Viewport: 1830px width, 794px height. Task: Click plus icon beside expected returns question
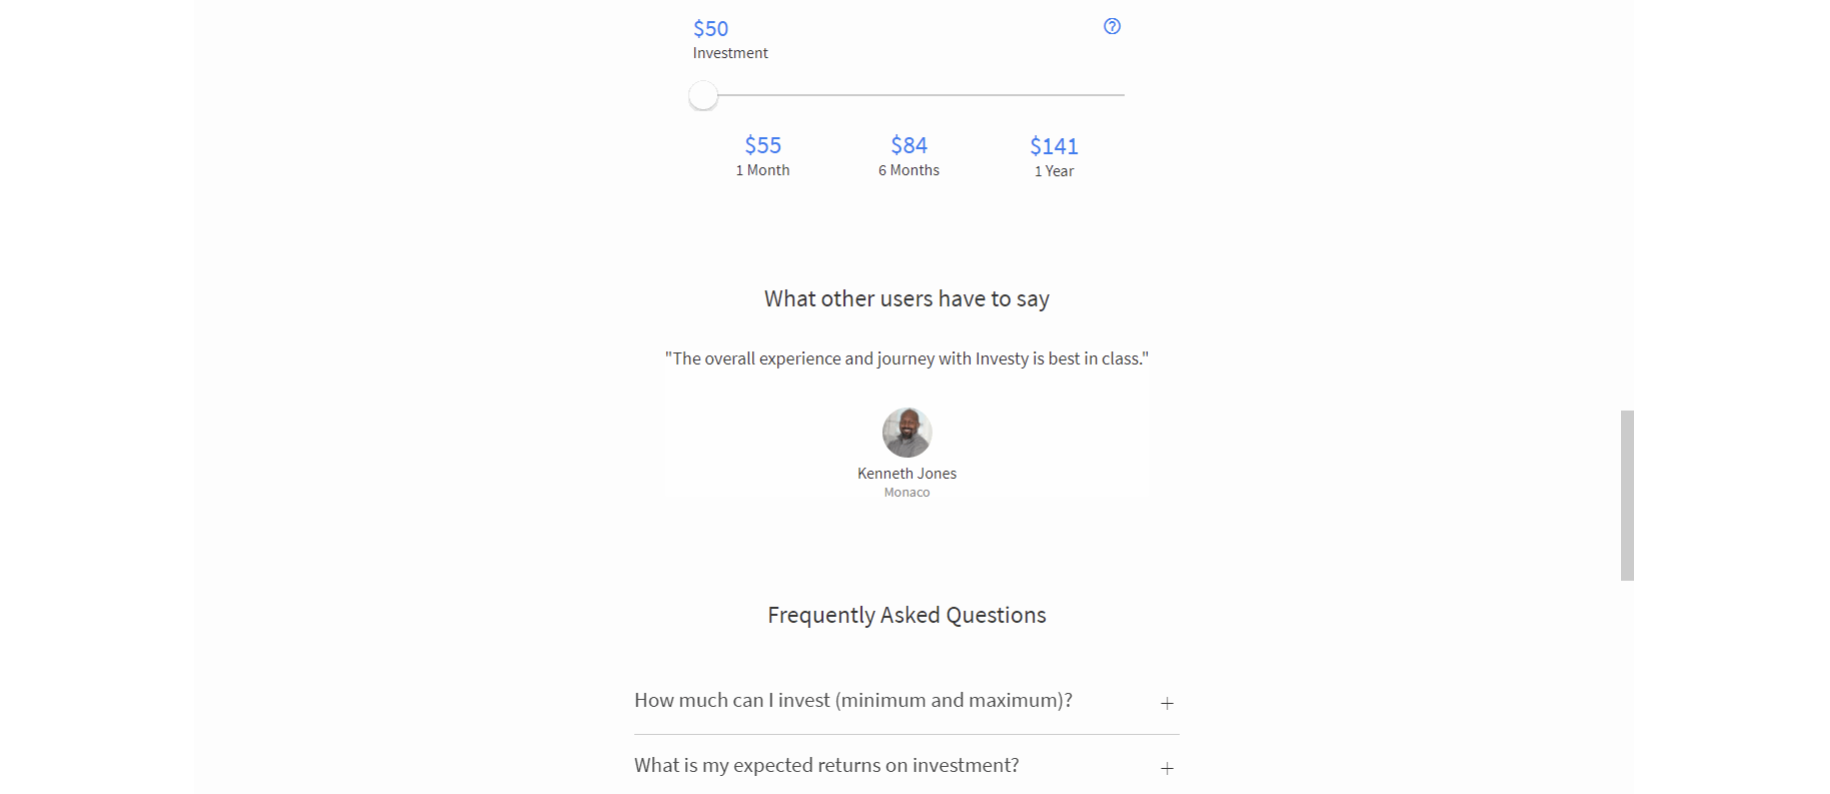click(1166, 768)
